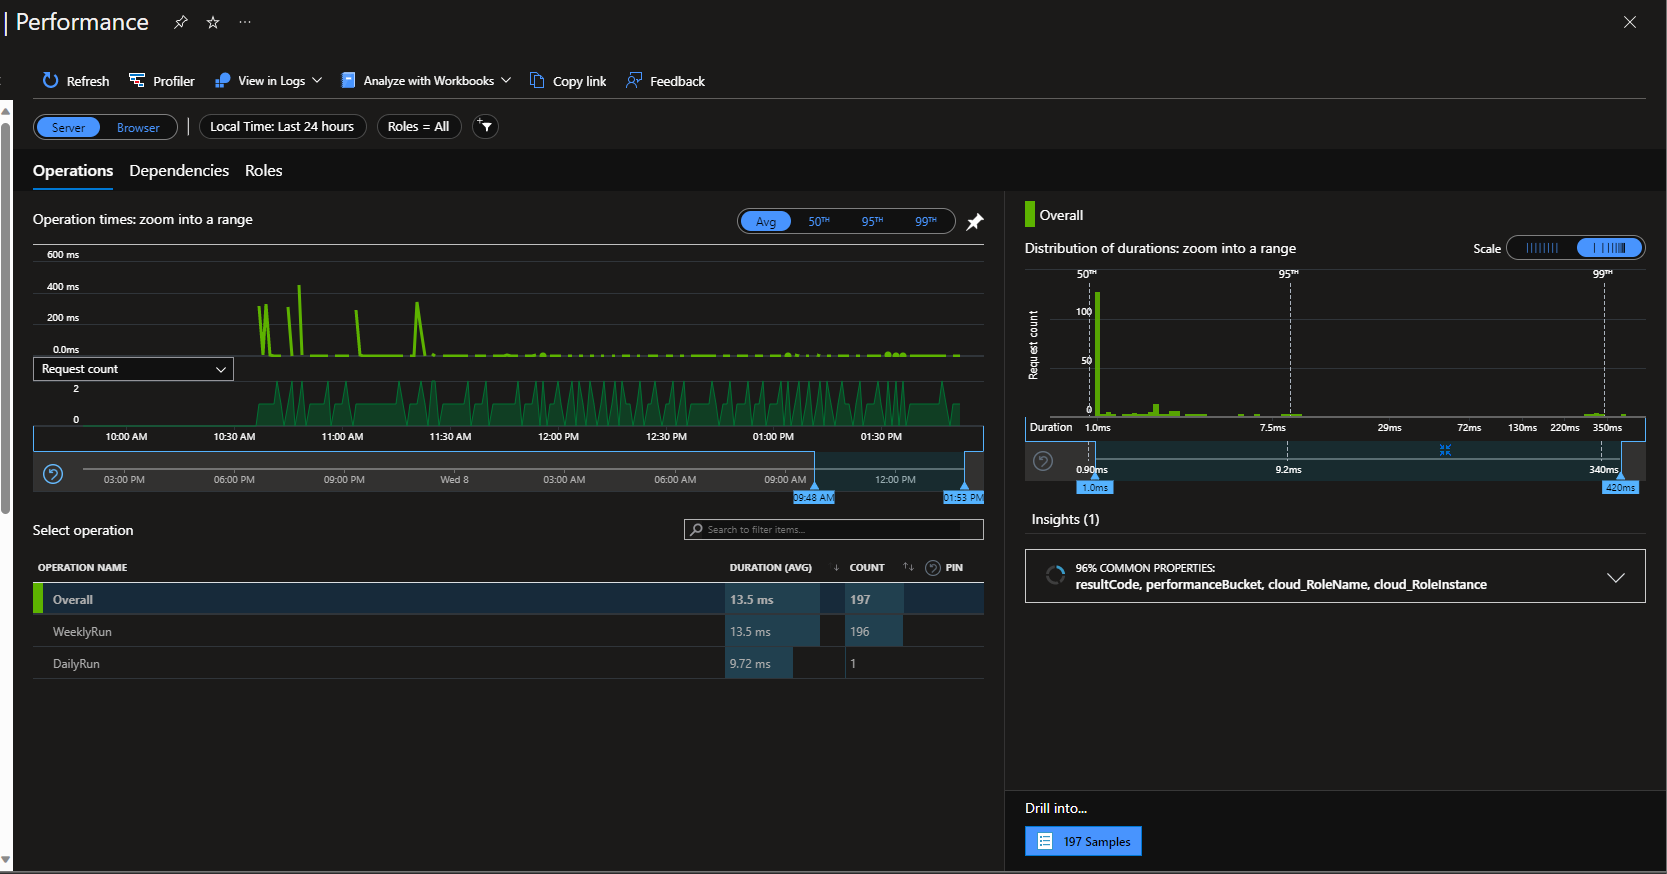Close the Performance blade
Screen dimensions: 1667x874
click(x=1630, y=22)
